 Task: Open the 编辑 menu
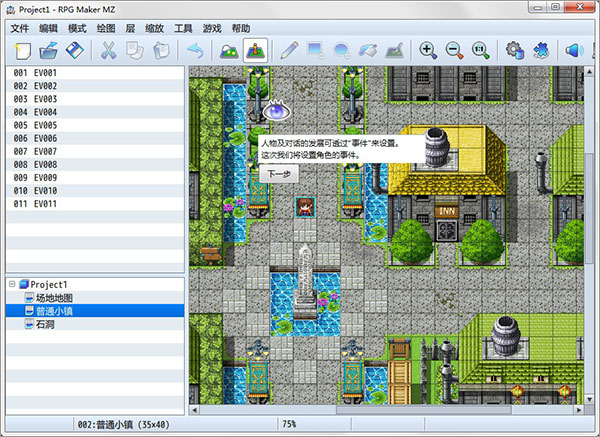48,28
